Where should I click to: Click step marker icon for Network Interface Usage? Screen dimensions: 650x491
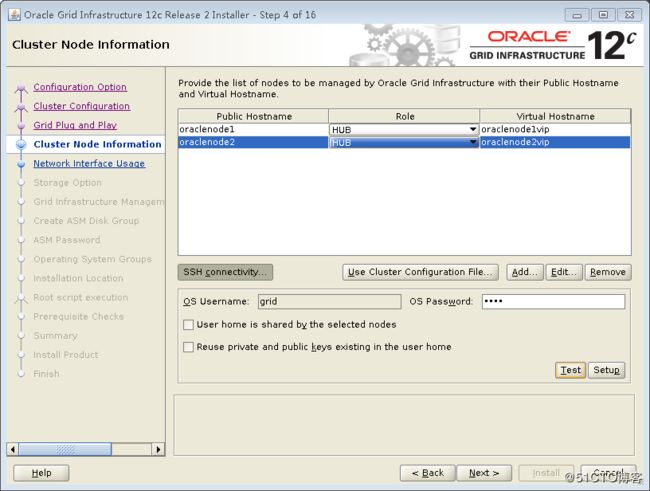[x=21, y=164]
